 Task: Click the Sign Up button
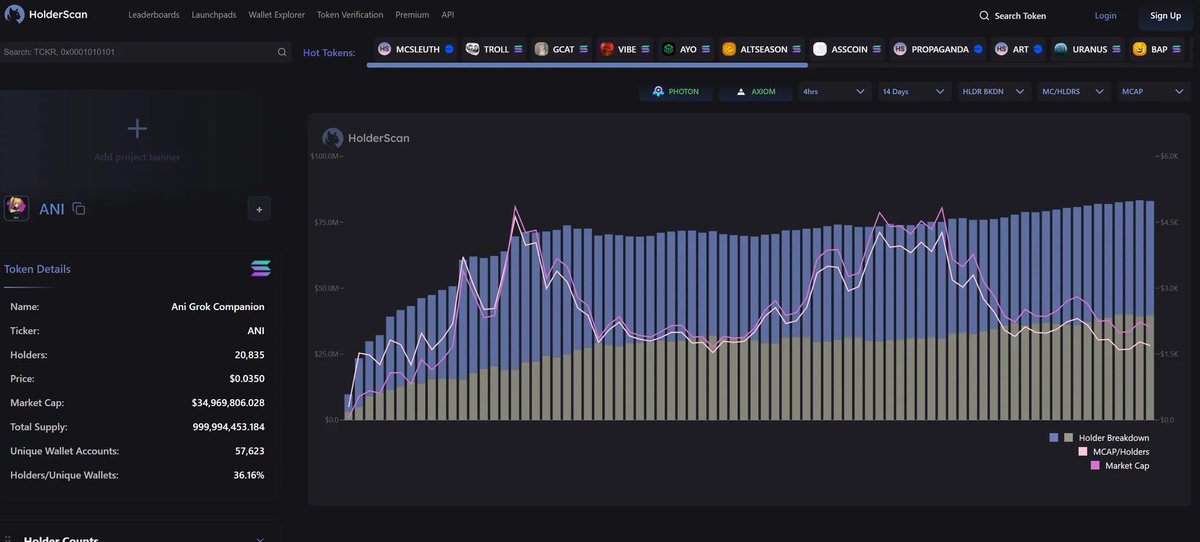point(1166,16)
